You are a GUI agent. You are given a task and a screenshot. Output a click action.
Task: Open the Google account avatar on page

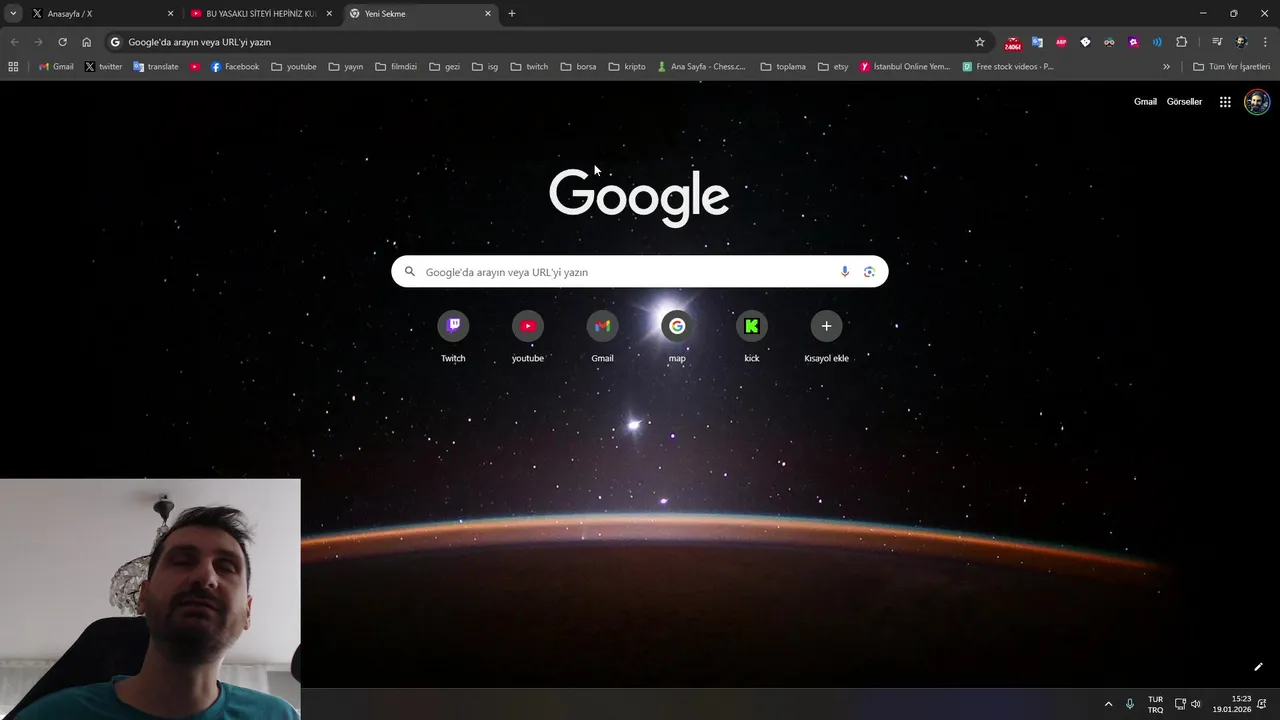1257,102
